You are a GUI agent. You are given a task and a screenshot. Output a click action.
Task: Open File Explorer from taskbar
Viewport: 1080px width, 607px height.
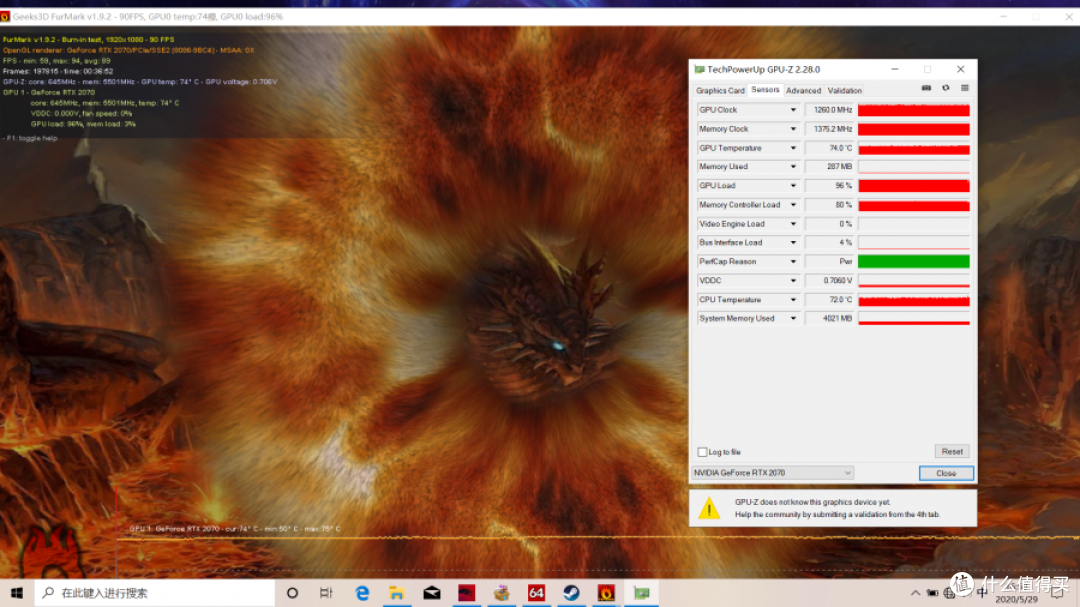pyautogui.click(x=397, y=593)
